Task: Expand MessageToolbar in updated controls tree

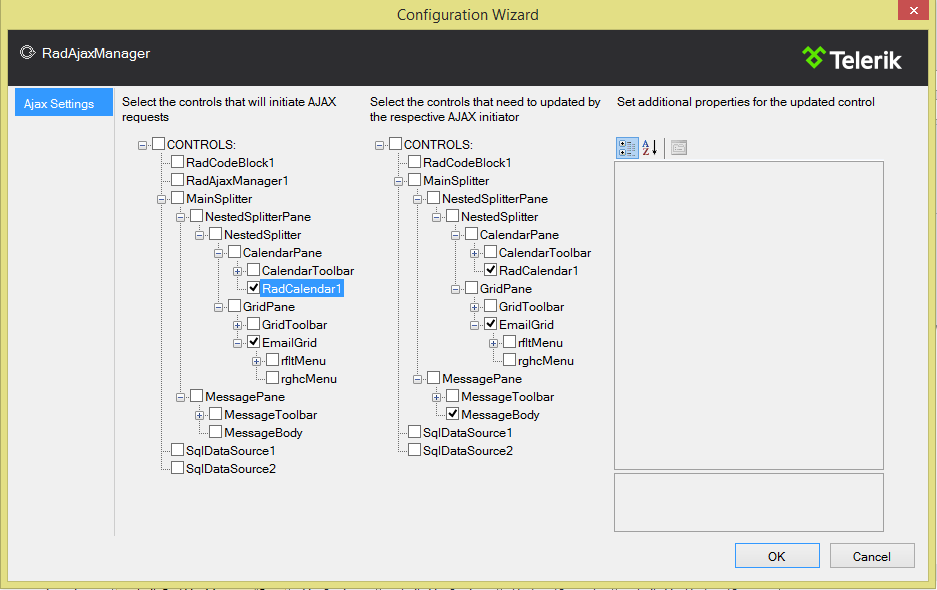Action: [x=437, y=397]
